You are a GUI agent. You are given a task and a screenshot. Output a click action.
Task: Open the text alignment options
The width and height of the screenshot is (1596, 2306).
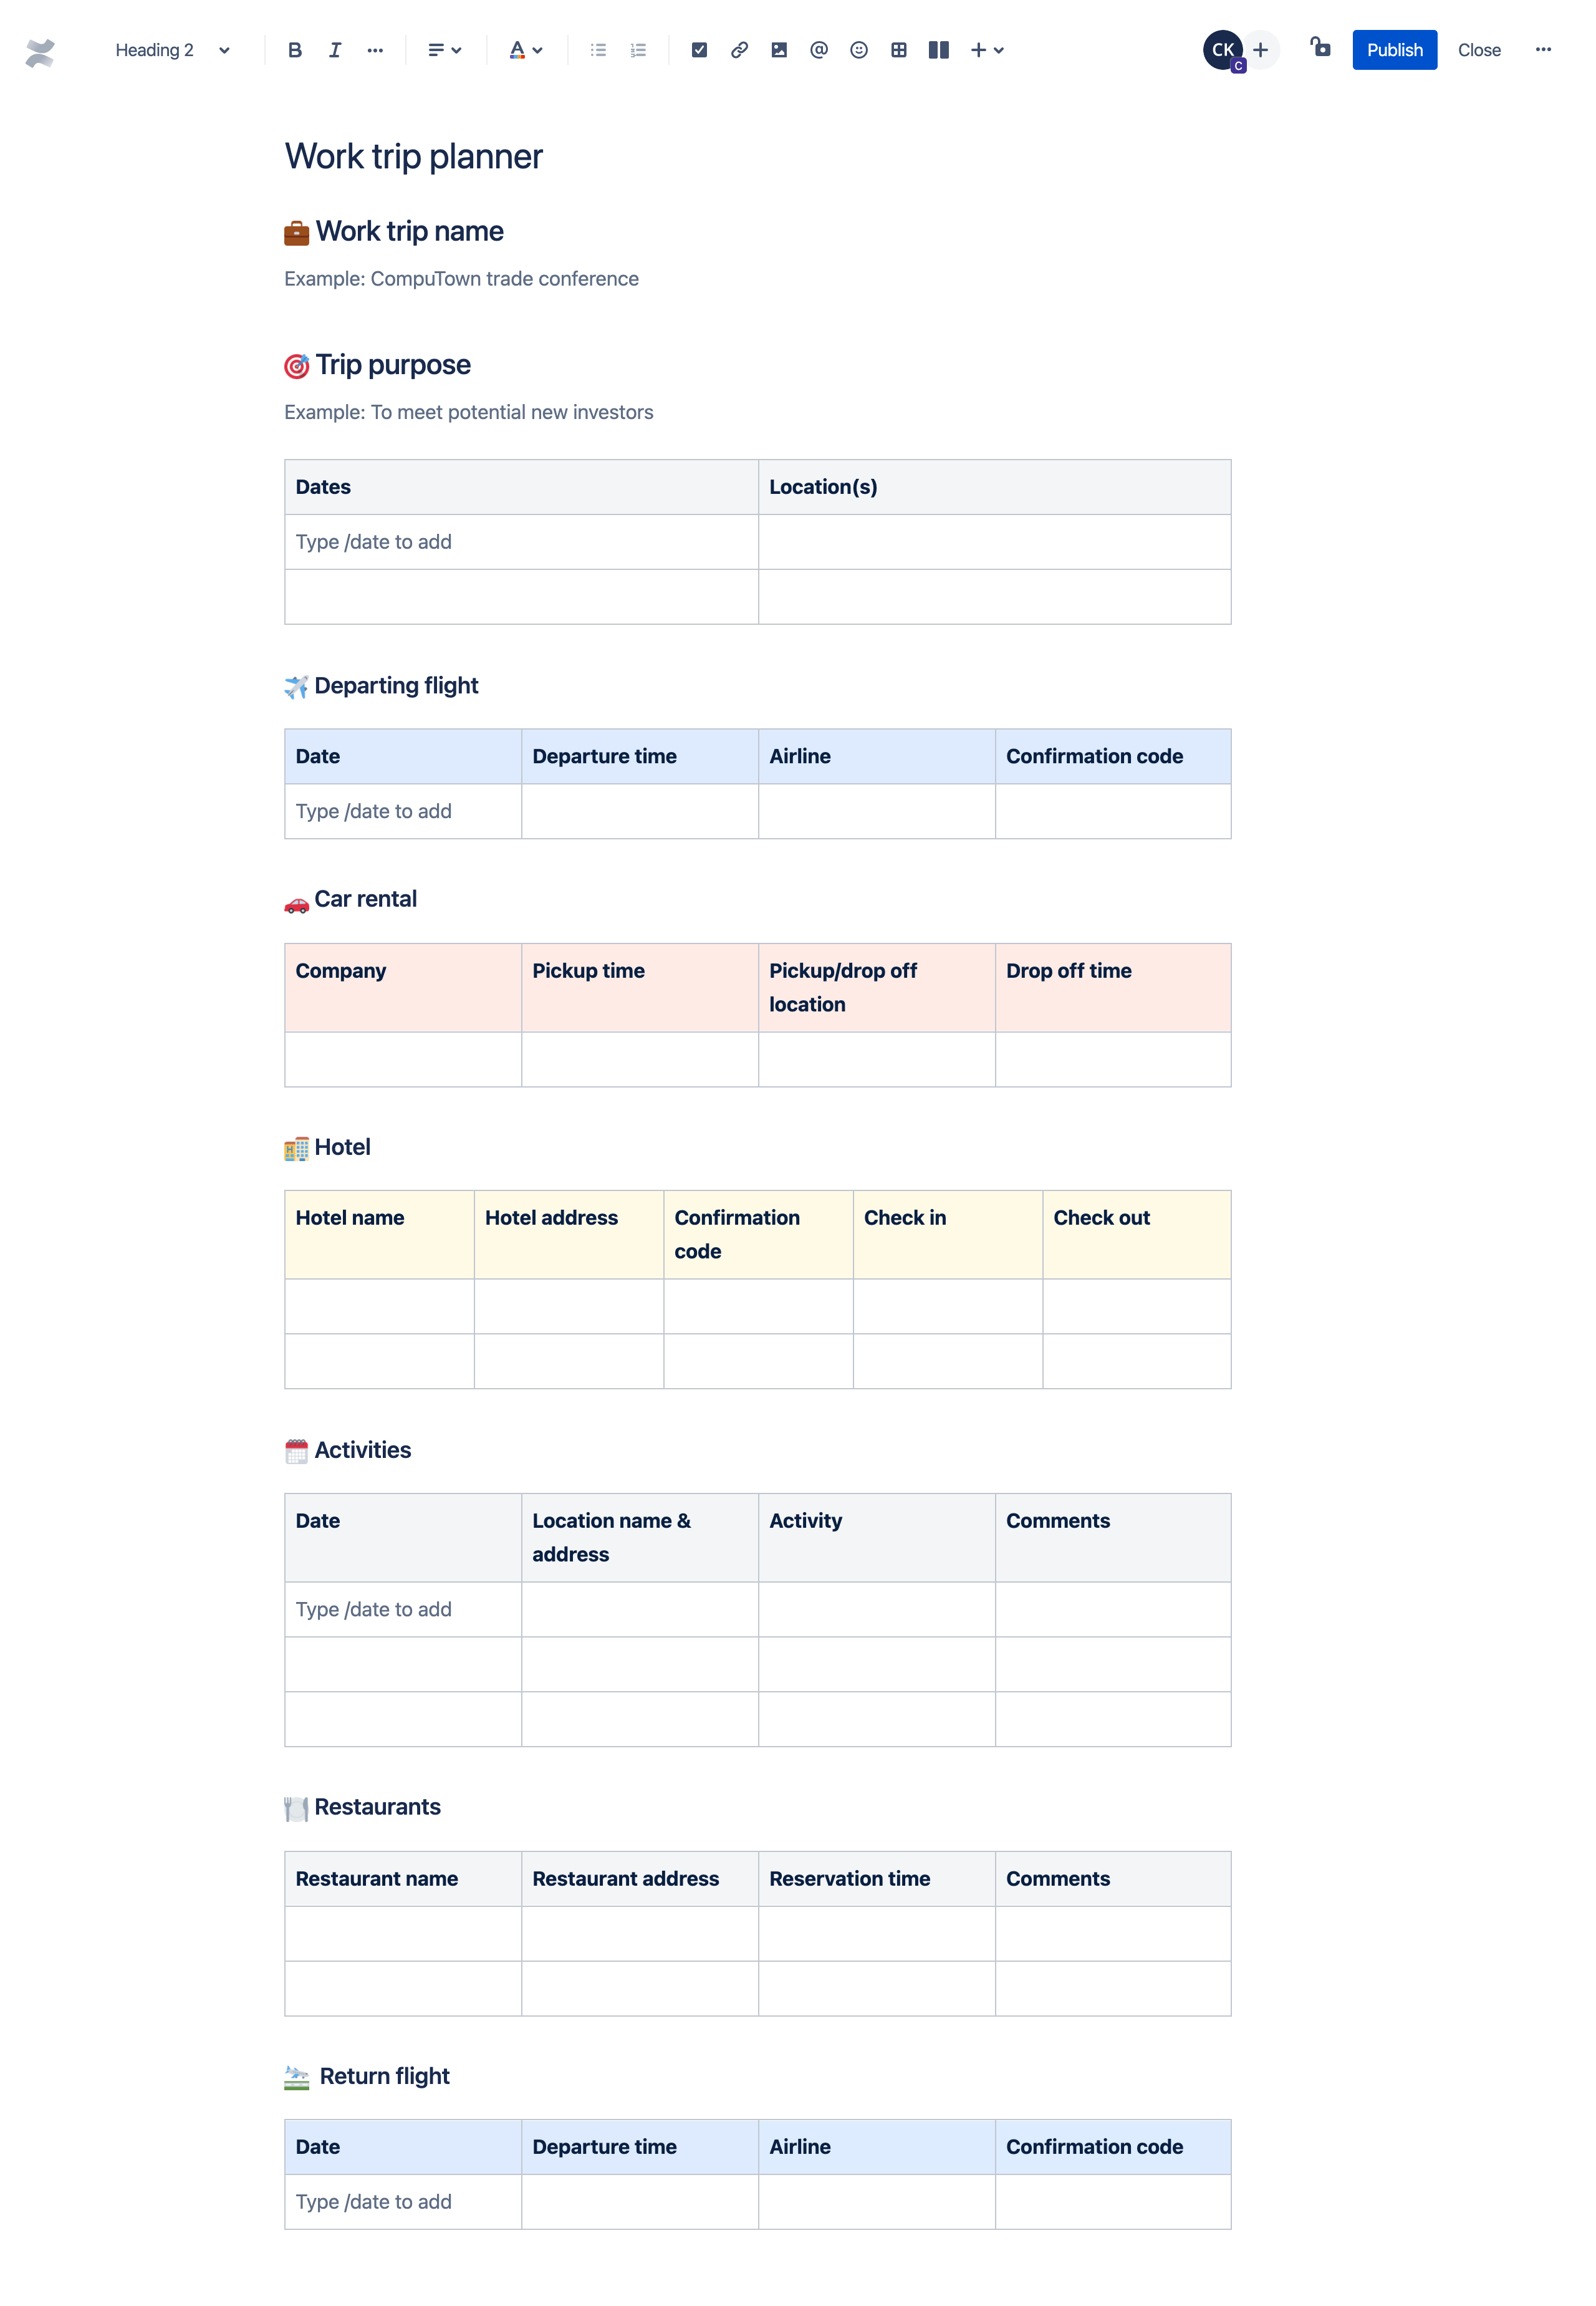pos(443,49)
